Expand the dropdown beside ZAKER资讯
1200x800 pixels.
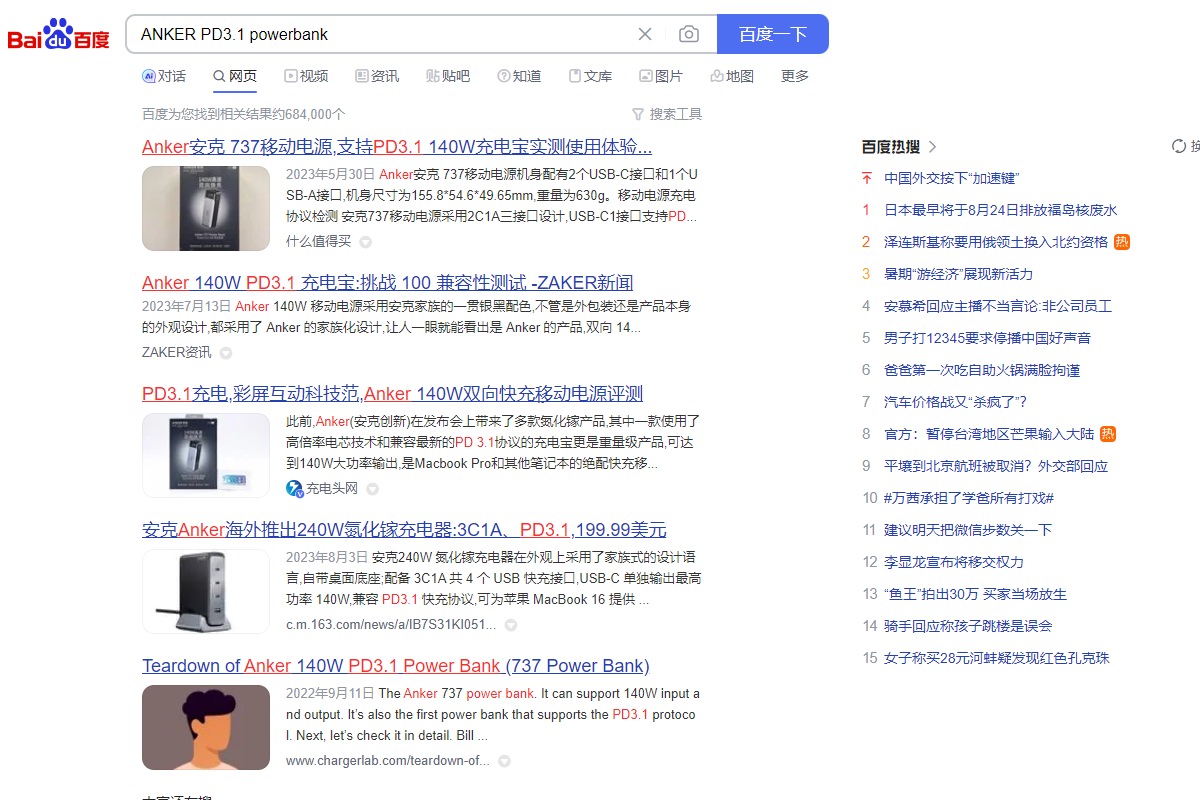[x=226, y=353]
